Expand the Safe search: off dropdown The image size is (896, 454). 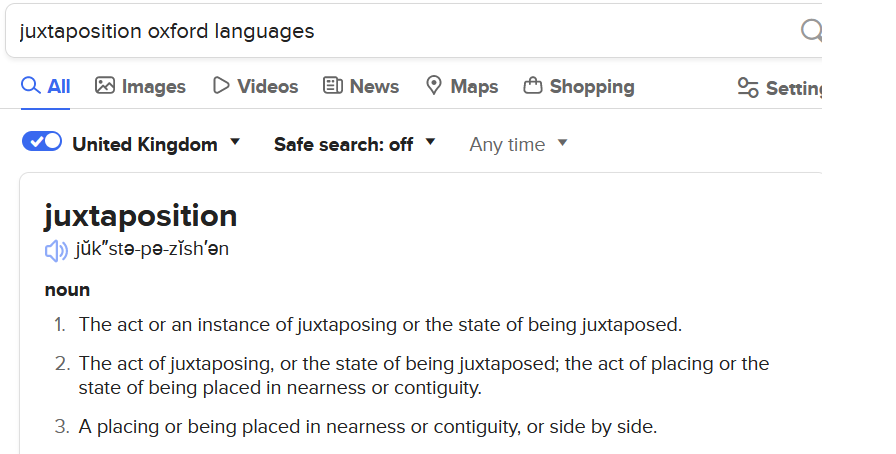tap(430, 143)
